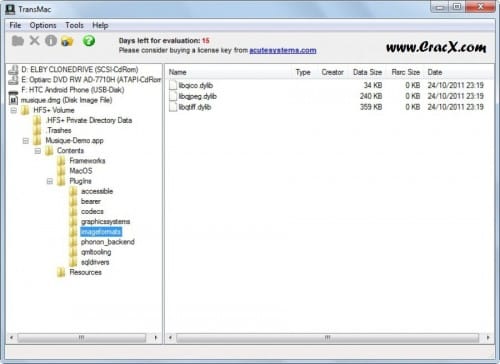The height and width of the screenshot is (364, 500).
Task: Collapse the PlugIns tree node
Action: (50, 181)
